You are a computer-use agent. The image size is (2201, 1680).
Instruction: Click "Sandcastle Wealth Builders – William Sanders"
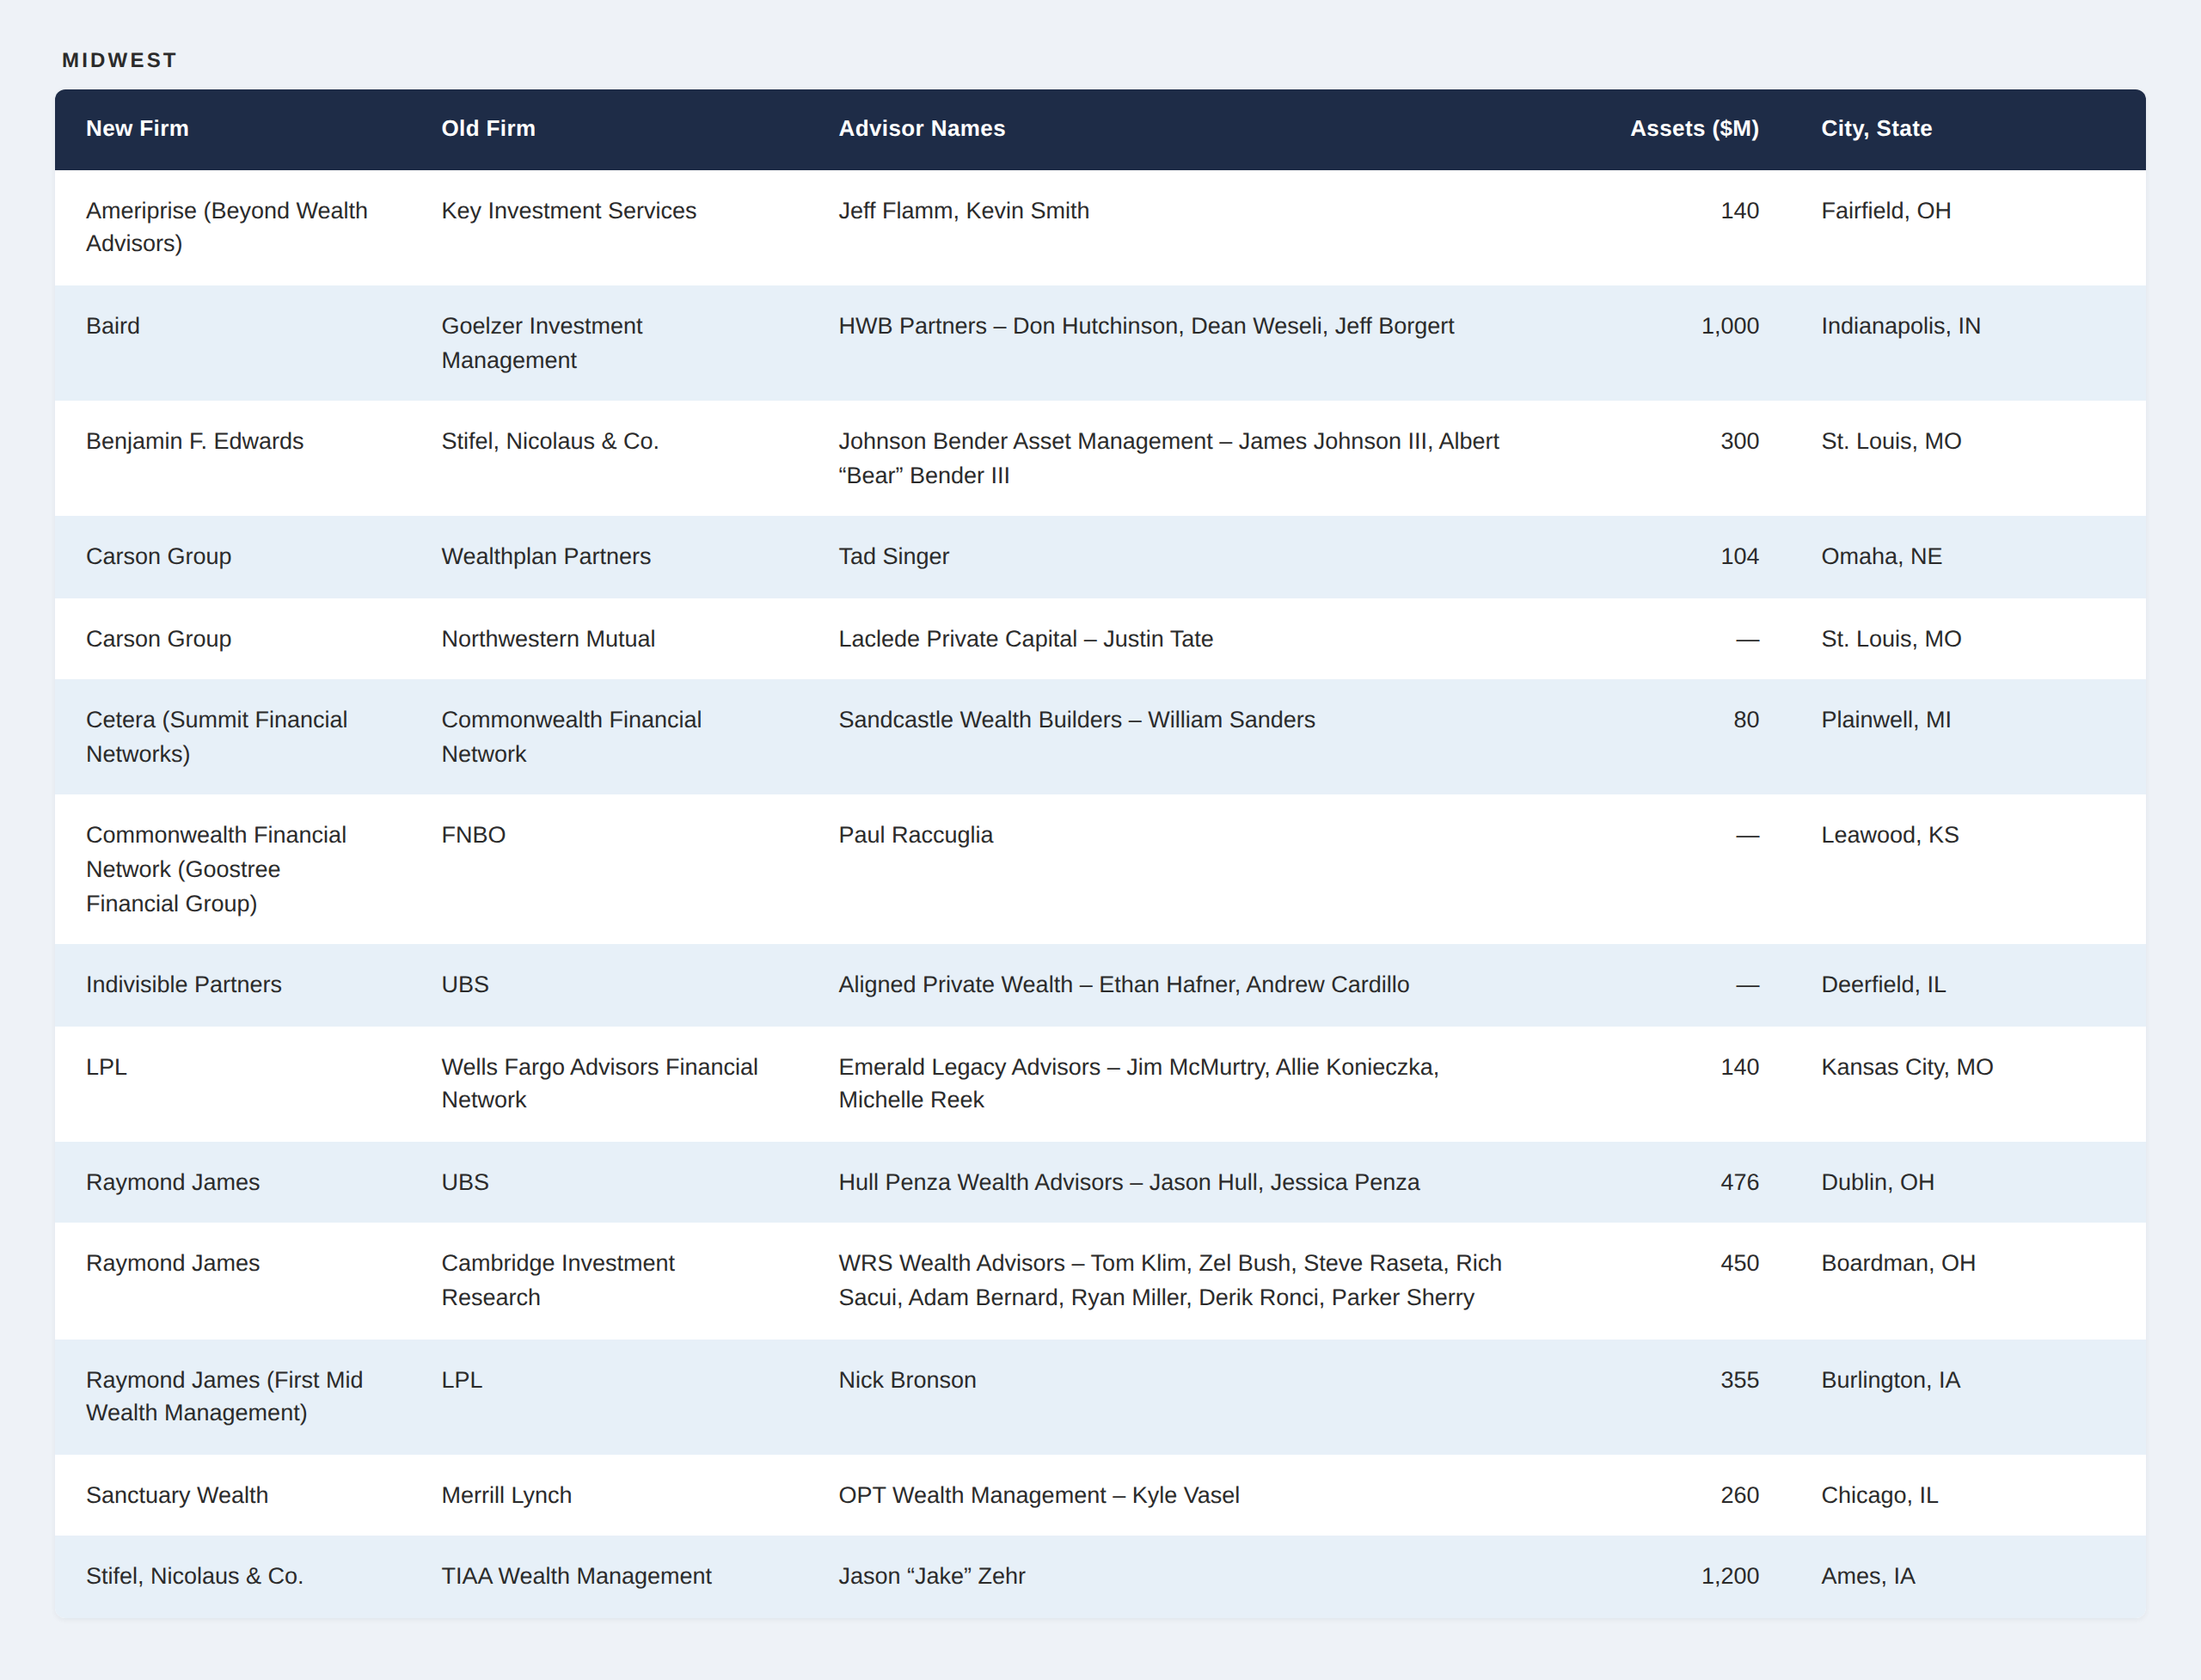1077,720
